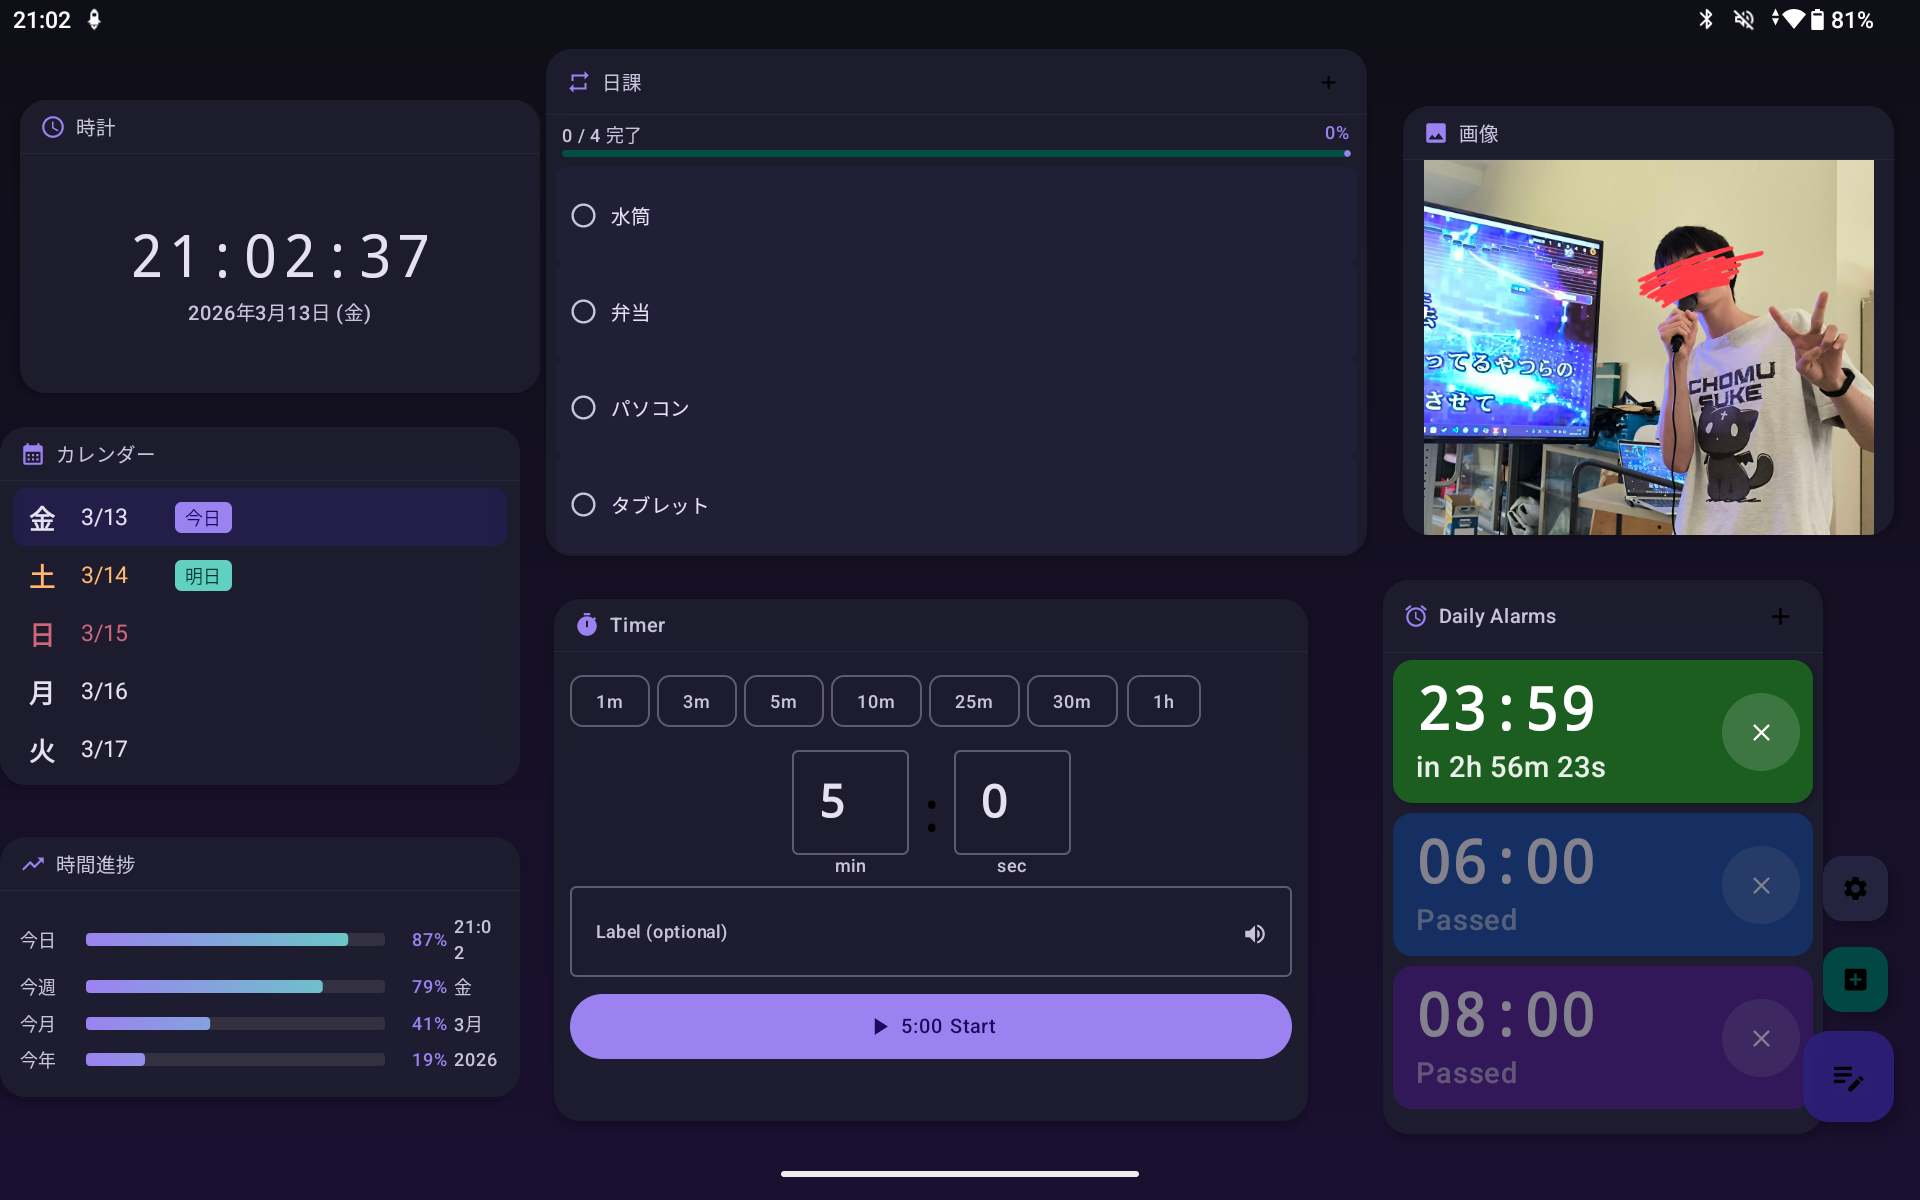The height and width of the screenshot is (1200, 1920).
Task: Start the 5:00 timer
Action: (930, 1025)
